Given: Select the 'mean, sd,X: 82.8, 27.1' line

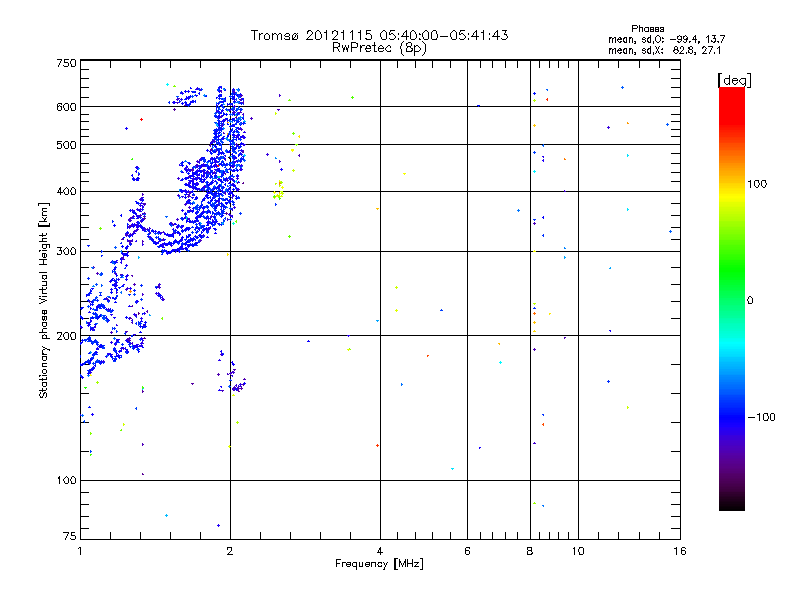Looking at the screenshot, I should tap(664, 50).
